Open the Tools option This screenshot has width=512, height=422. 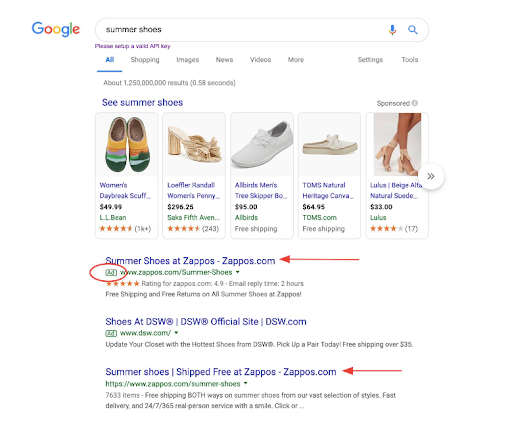click(x=409, y=60)
